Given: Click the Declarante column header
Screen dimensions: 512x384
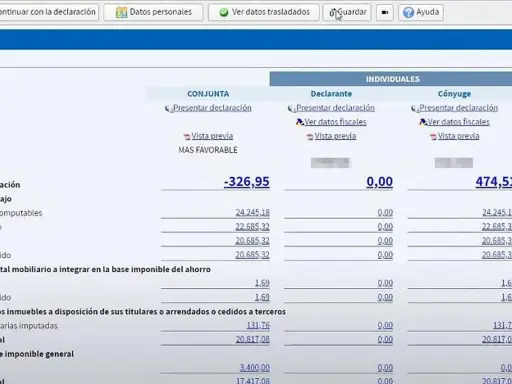Looking at the screenshot, I should [331, 94].
